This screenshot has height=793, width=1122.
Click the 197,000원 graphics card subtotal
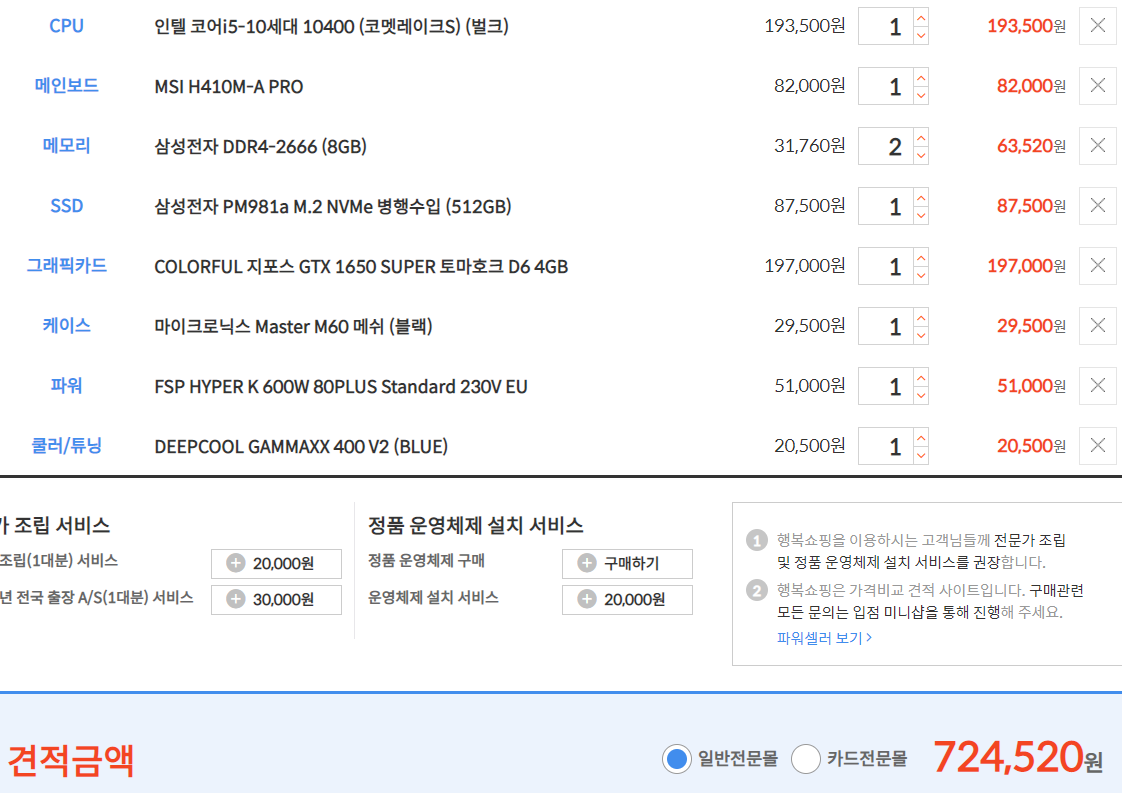(x=1027, y=266)
